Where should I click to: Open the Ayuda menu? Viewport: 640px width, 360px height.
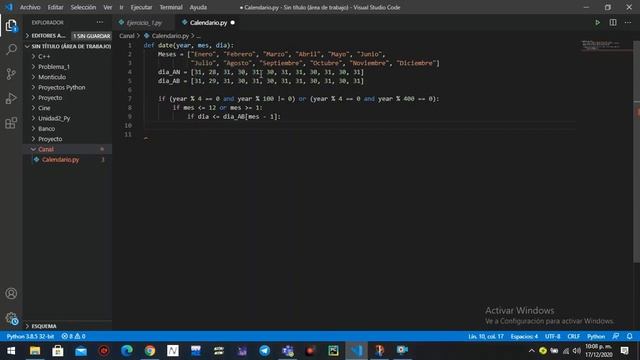pyautogui.click(x=198, y=7)
